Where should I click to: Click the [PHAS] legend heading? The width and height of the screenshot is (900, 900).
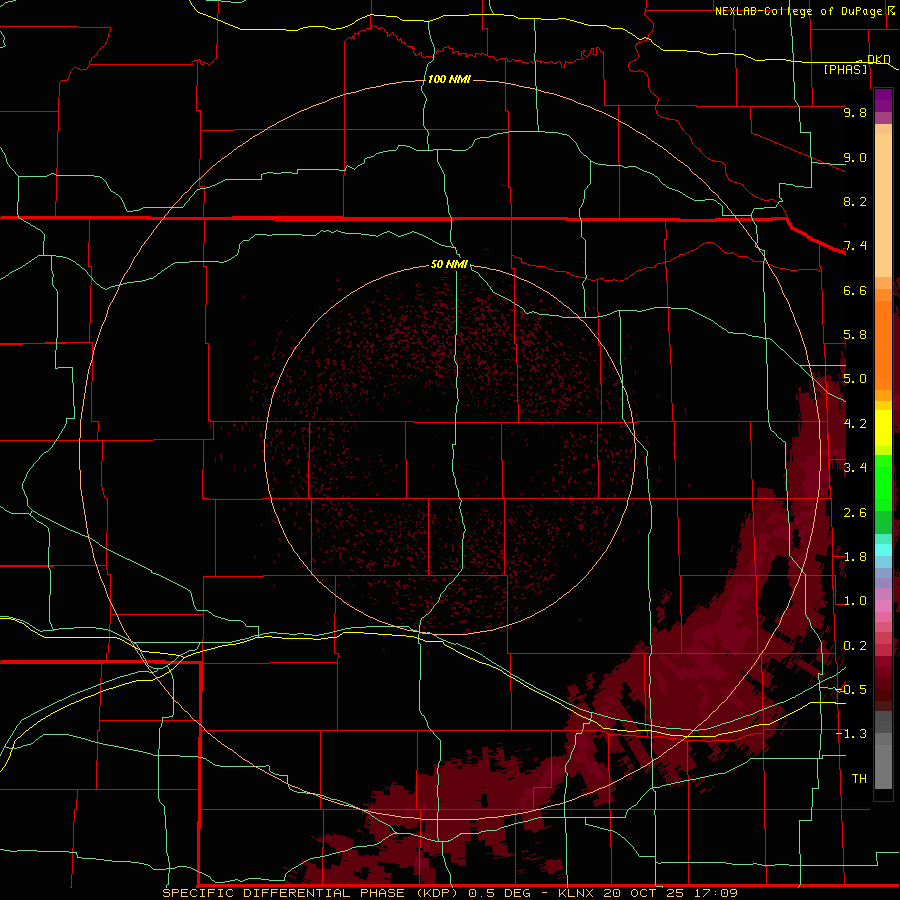(845, 69)
